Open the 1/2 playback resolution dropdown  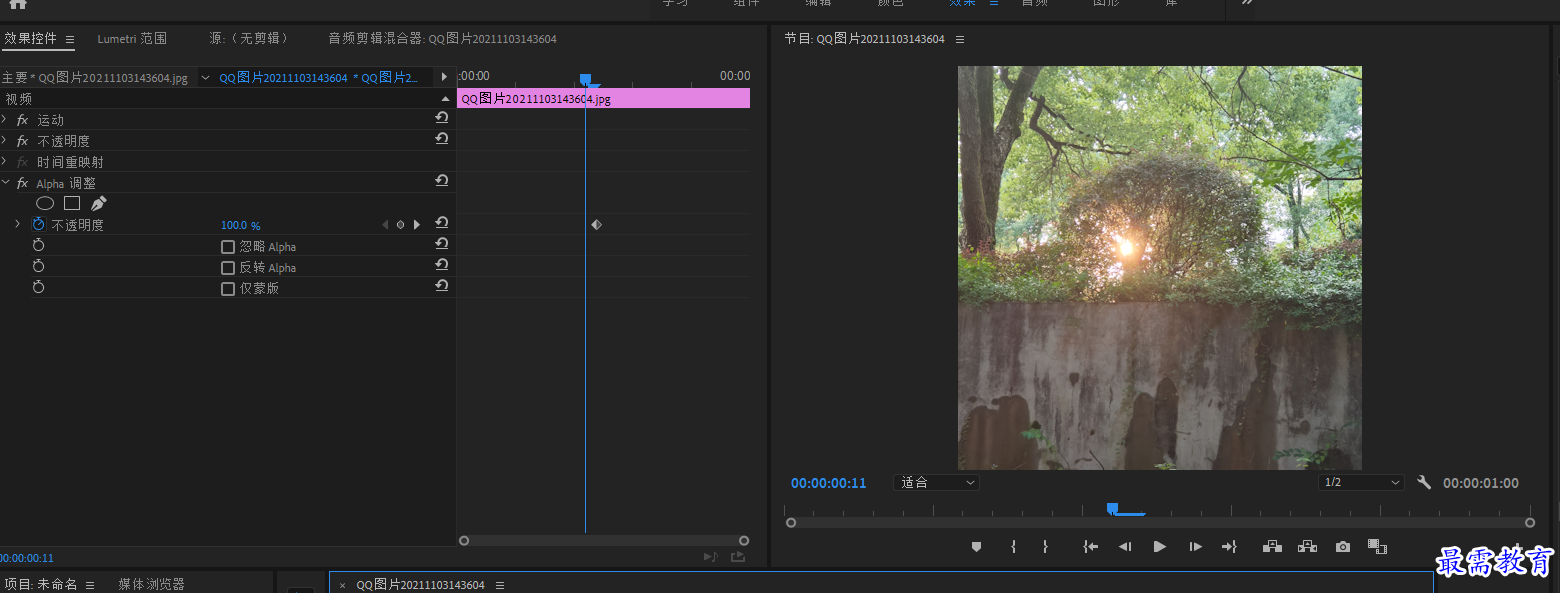(1361, 482)
